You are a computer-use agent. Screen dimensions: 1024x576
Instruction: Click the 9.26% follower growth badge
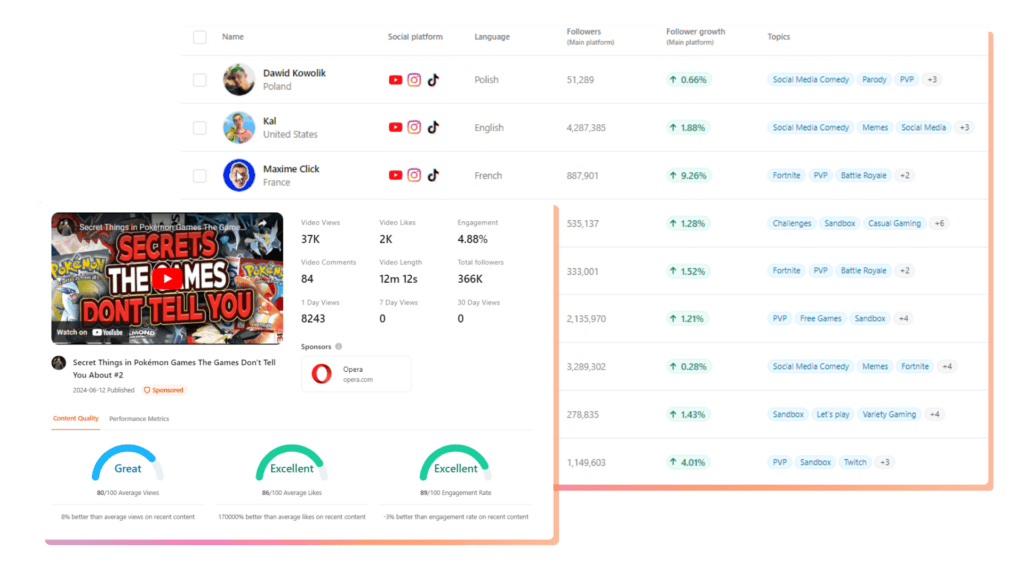point(688,175)
